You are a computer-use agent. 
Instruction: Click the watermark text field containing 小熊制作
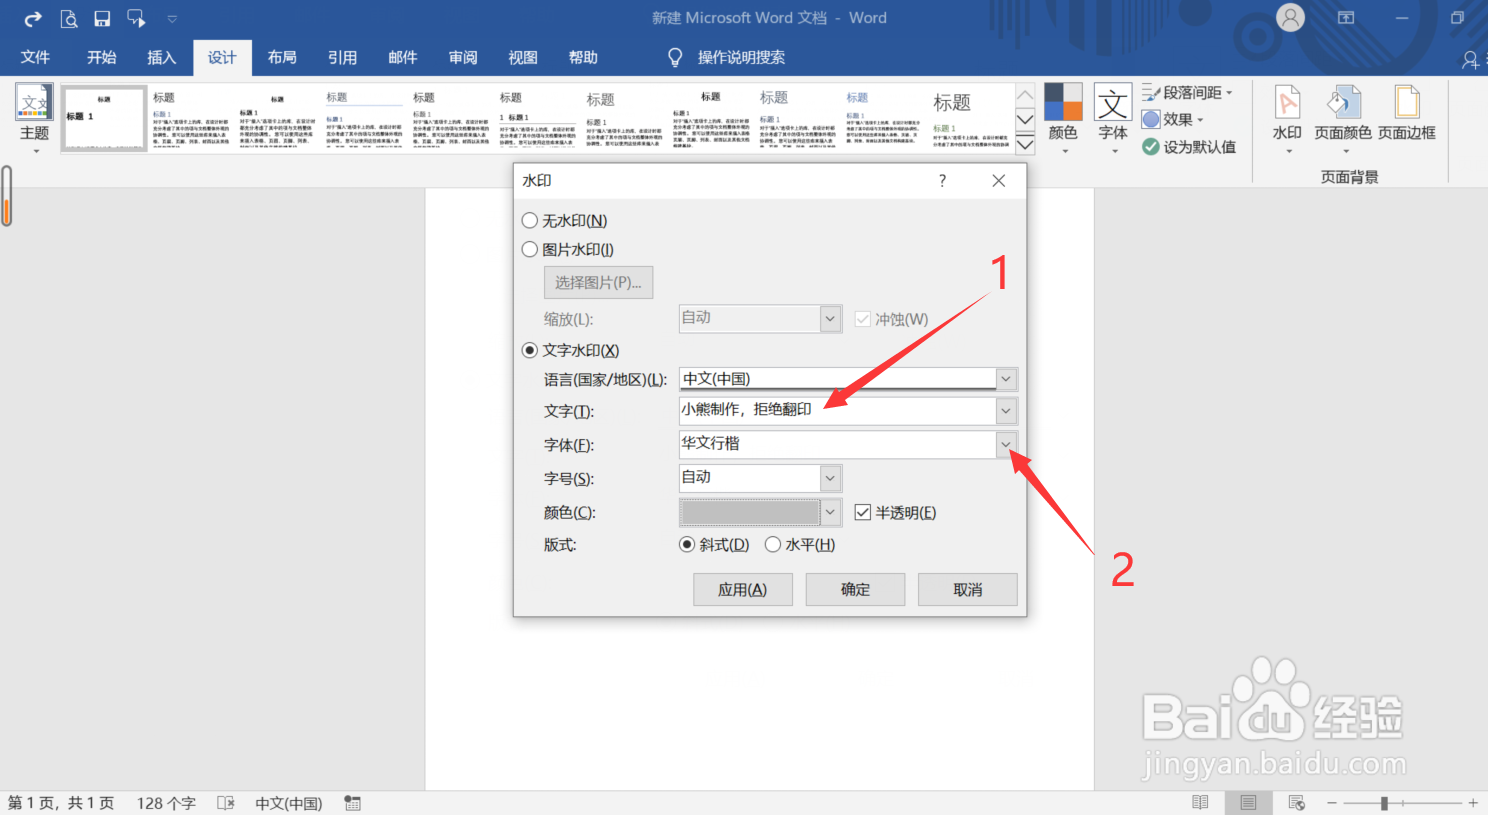[837, 410]
